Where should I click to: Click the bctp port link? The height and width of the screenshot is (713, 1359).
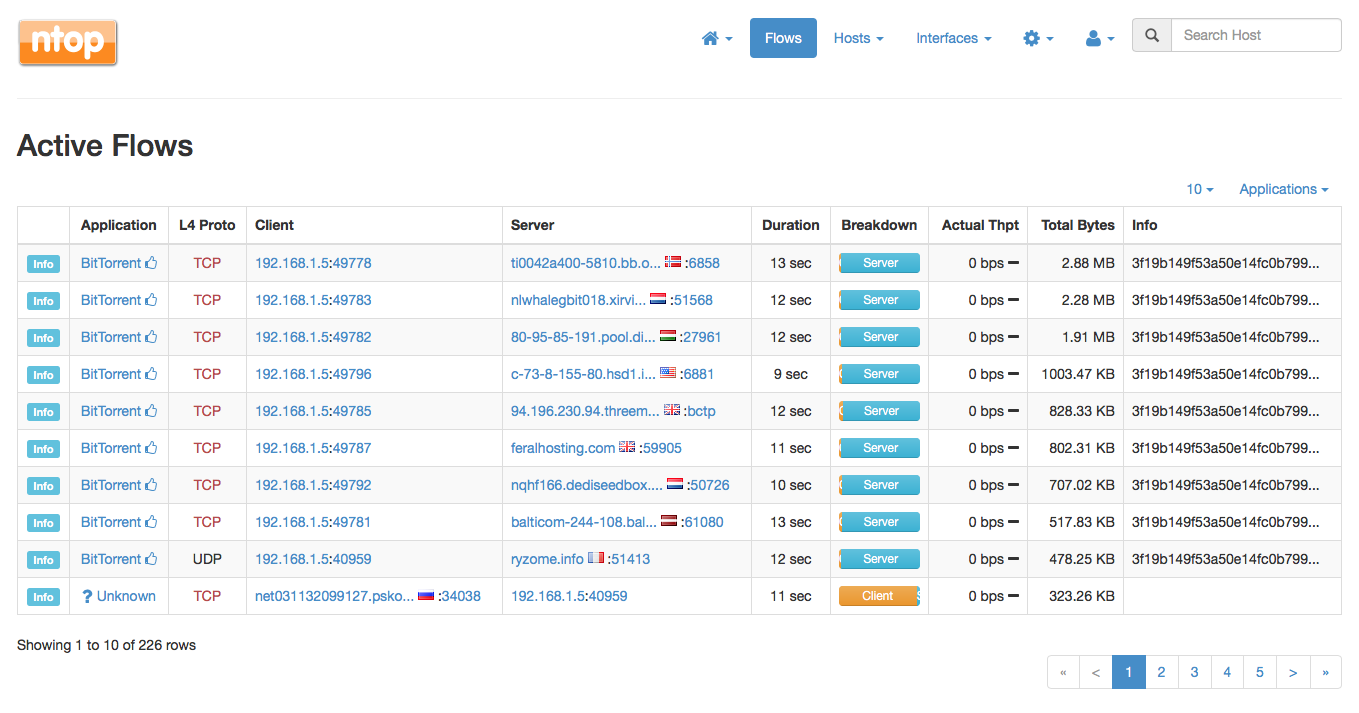tap(702, 411)
